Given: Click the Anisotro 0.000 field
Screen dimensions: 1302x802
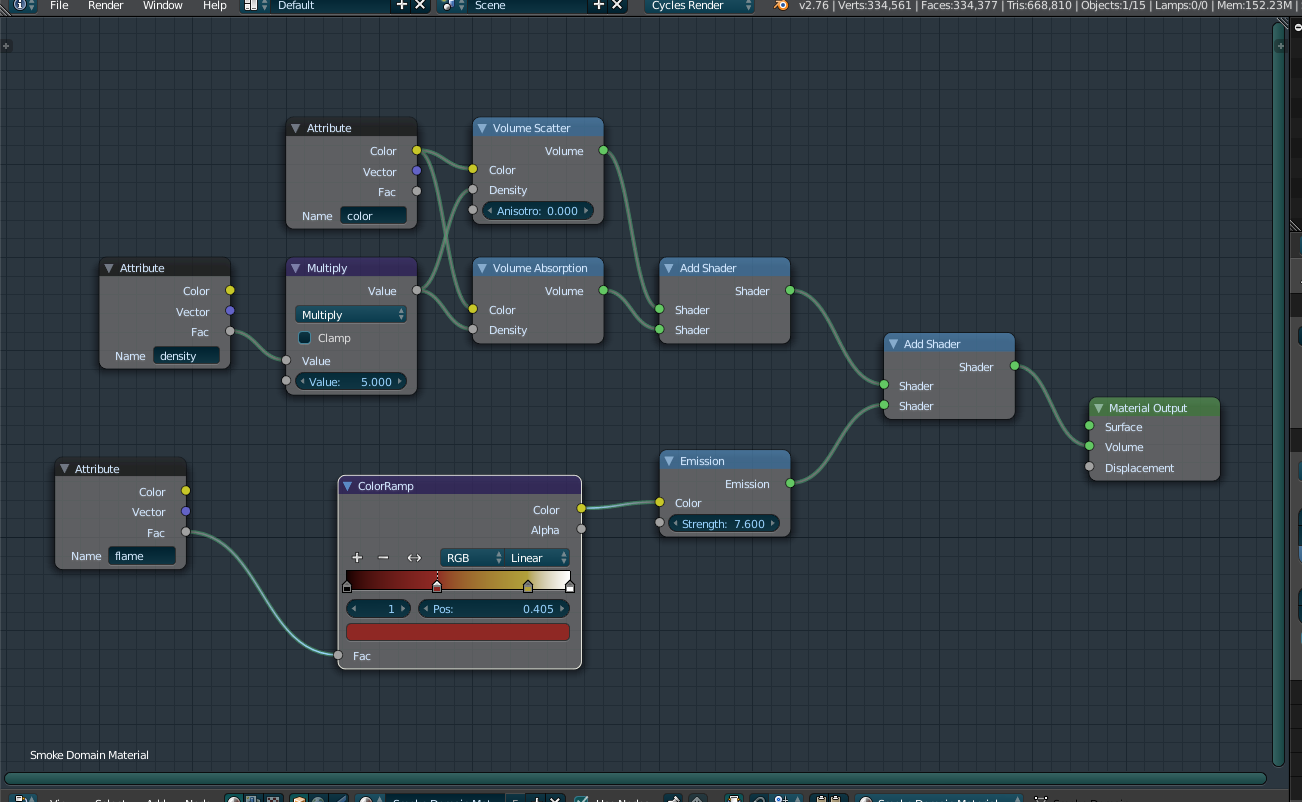Looking at the screenshot, I should (538, 210).
